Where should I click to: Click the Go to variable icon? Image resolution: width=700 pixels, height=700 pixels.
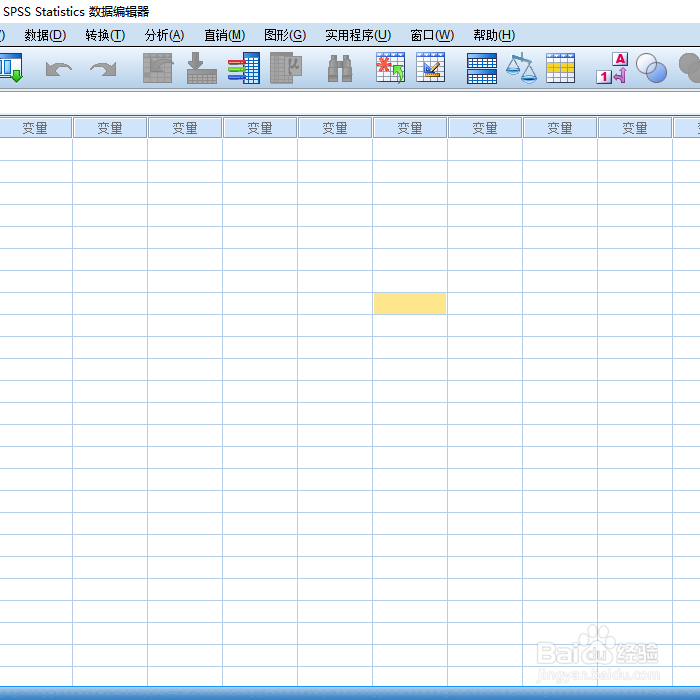coord(202,68)
